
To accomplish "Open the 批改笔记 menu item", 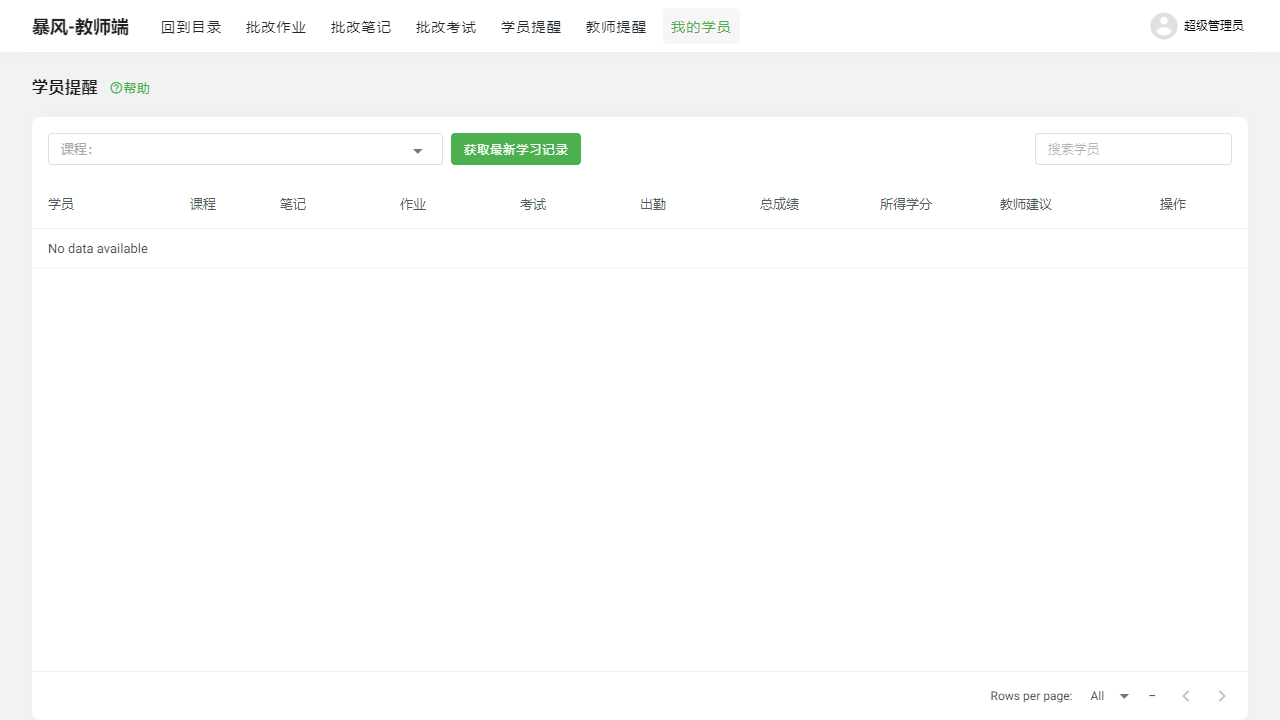I will click(360, 27).
